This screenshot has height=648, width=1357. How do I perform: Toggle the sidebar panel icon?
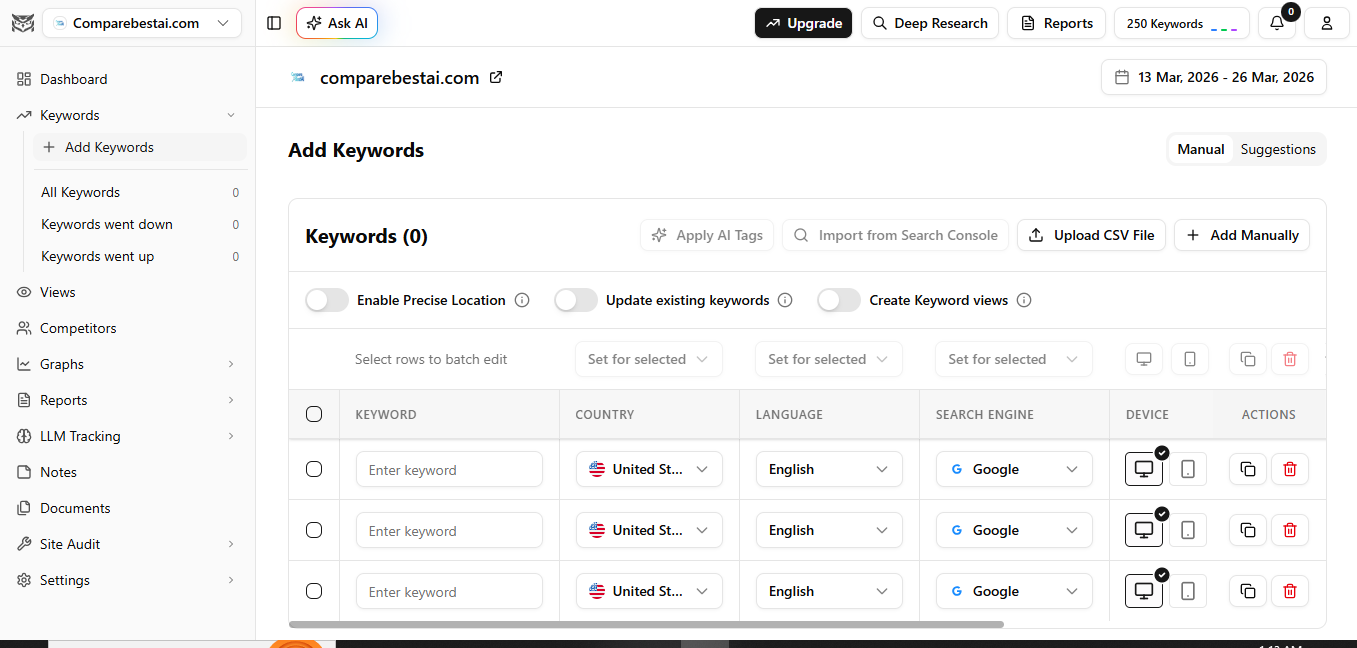tap(274, 23)
